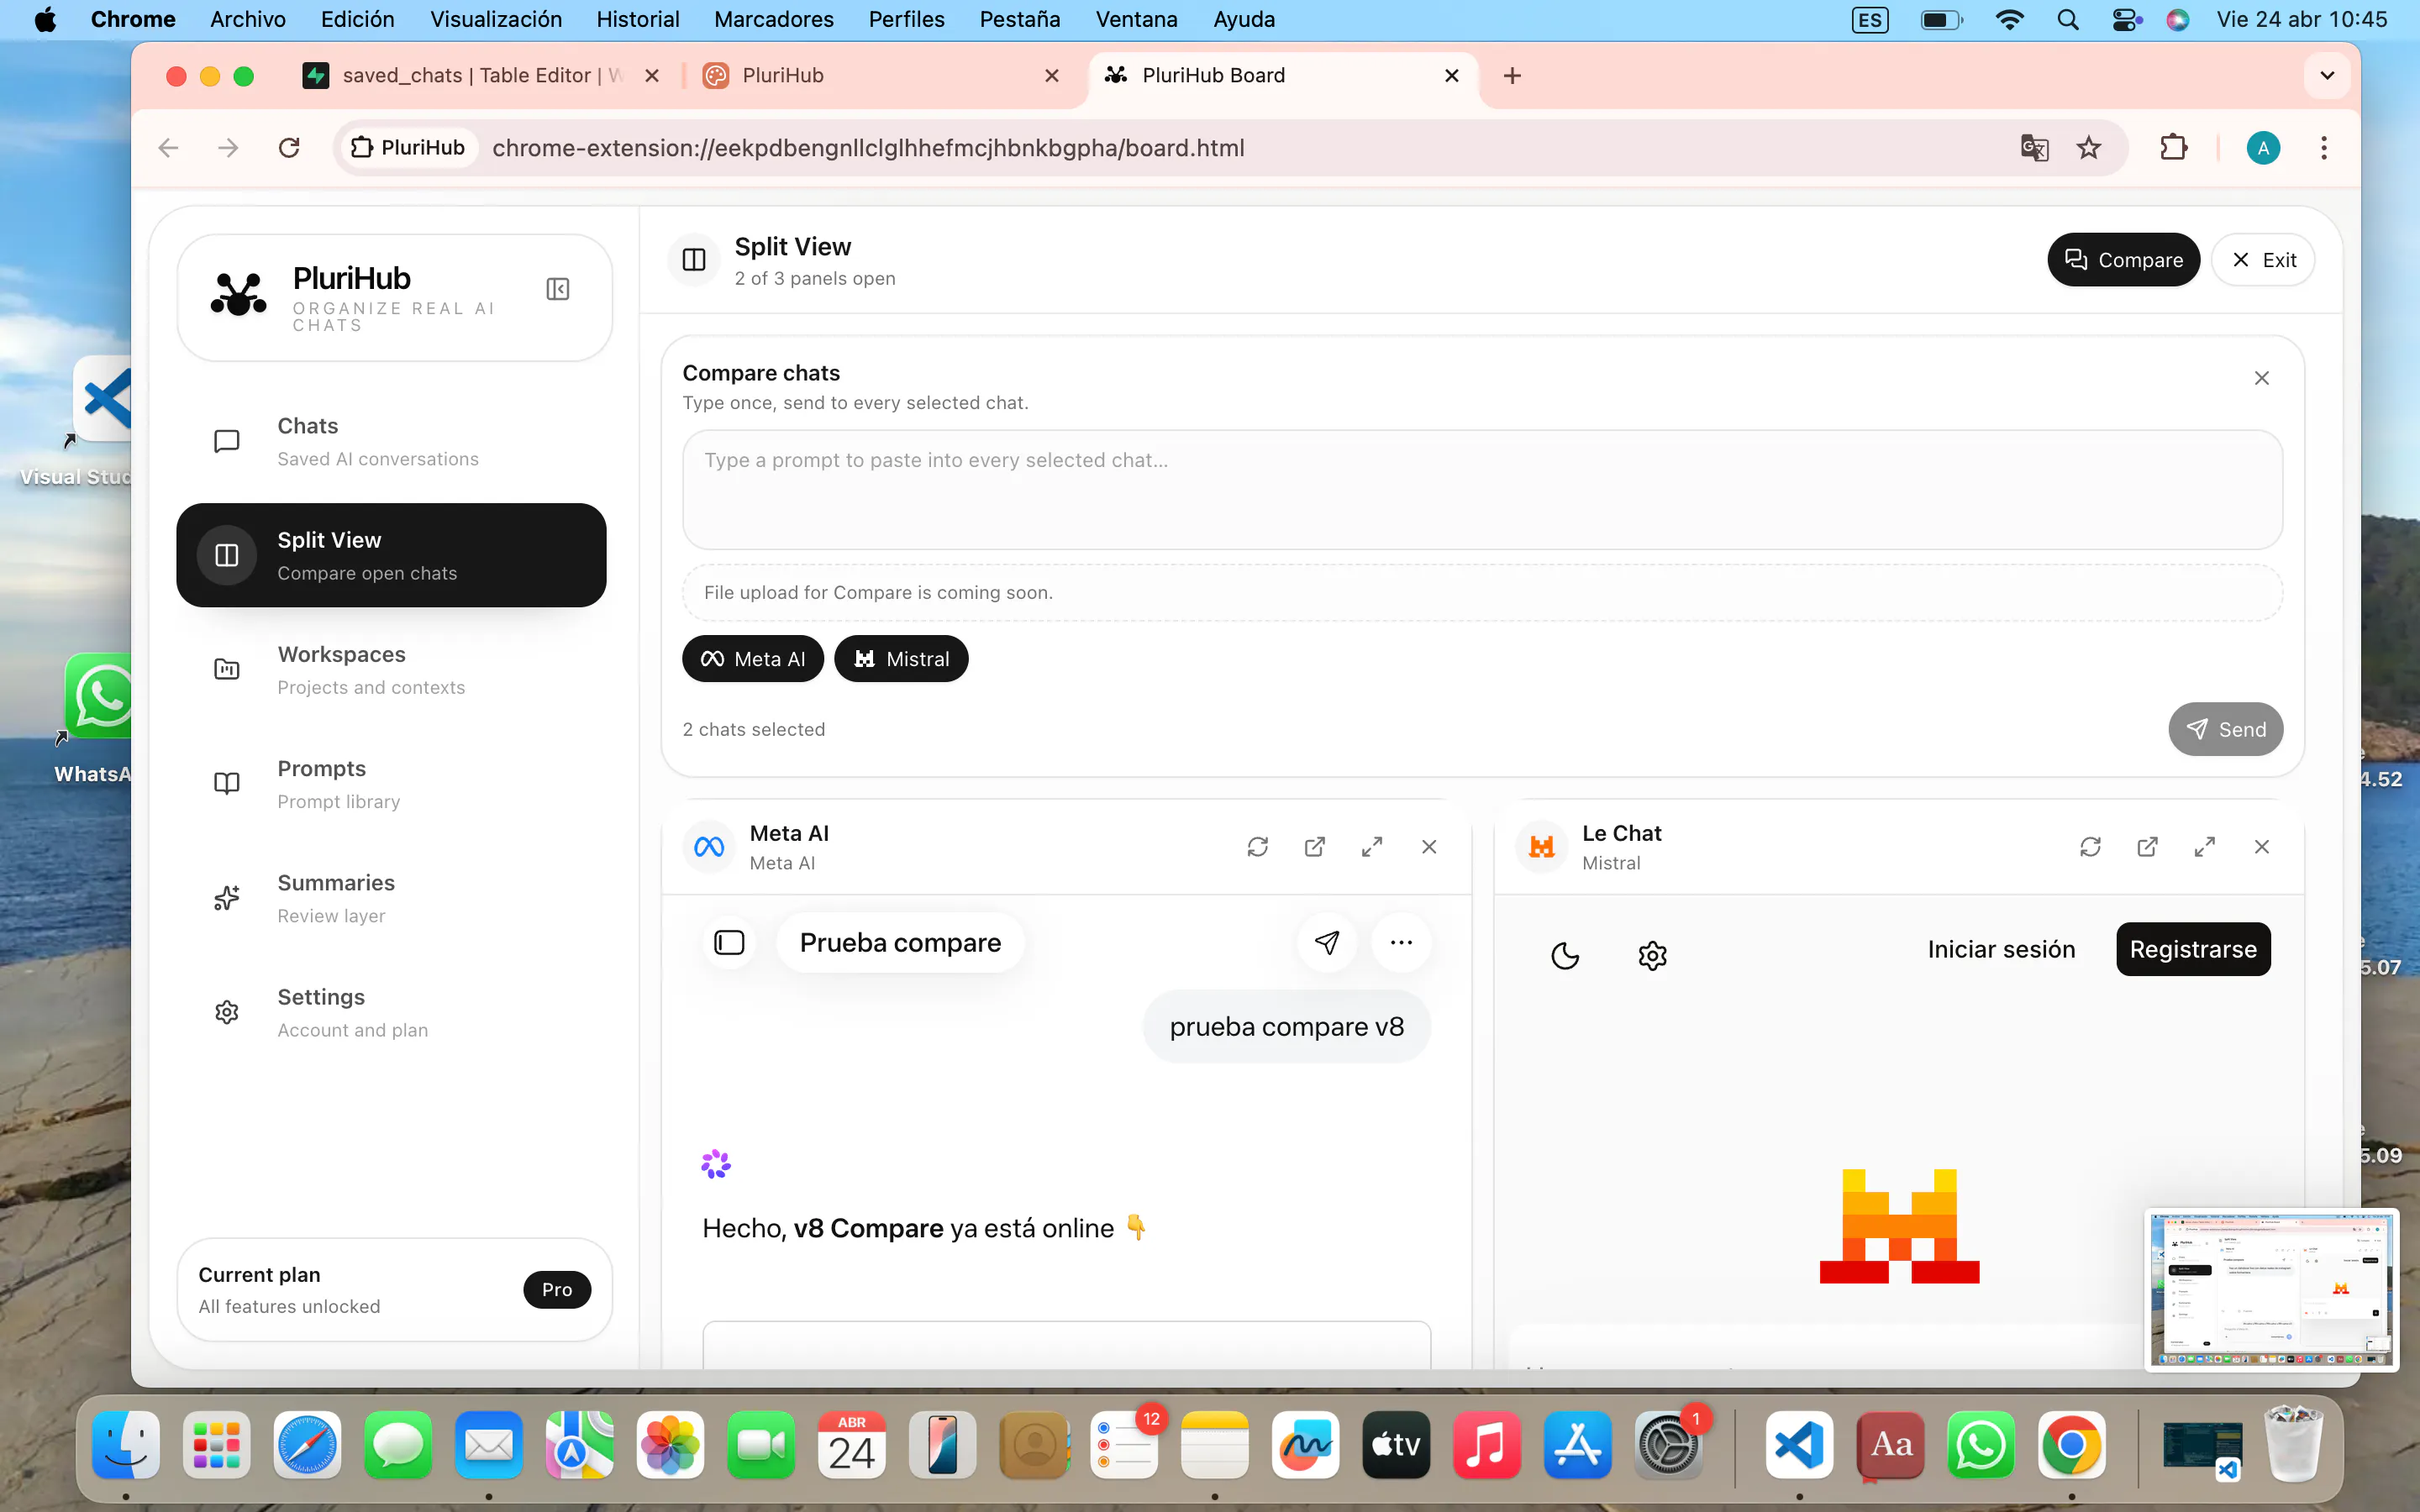The height and width of the screenshot is (1512, 2420).
Task: Refresh the Le Chat panel
Action: 2090,847
